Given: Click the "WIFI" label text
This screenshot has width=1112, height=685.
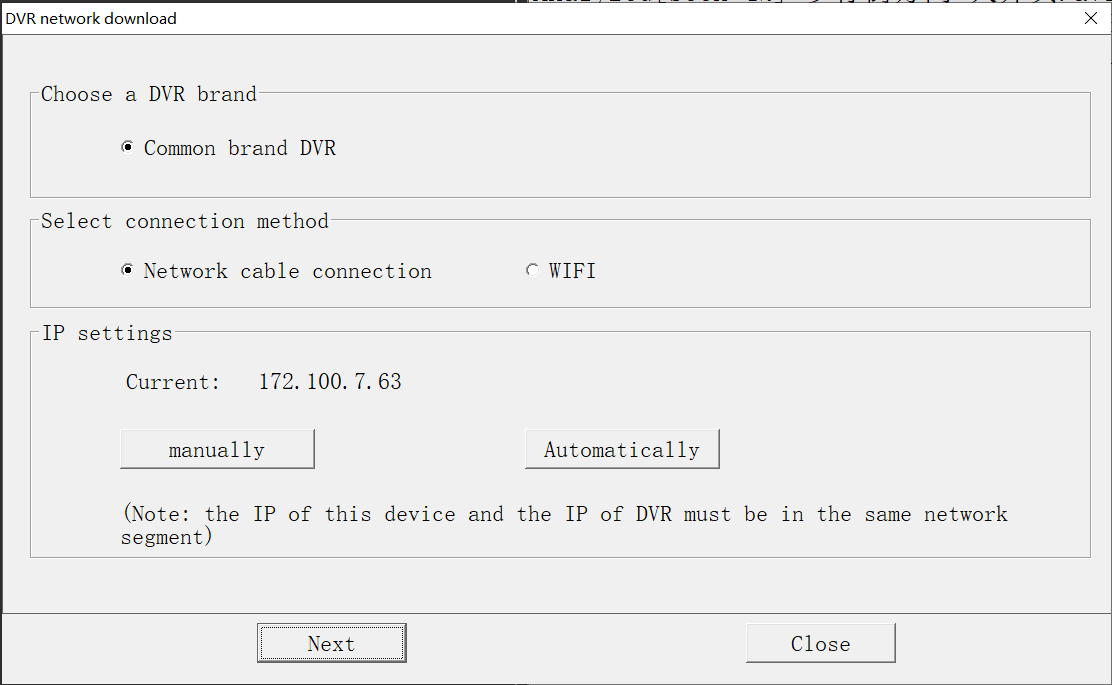Looking at the screenshot, I should [572, 271].
